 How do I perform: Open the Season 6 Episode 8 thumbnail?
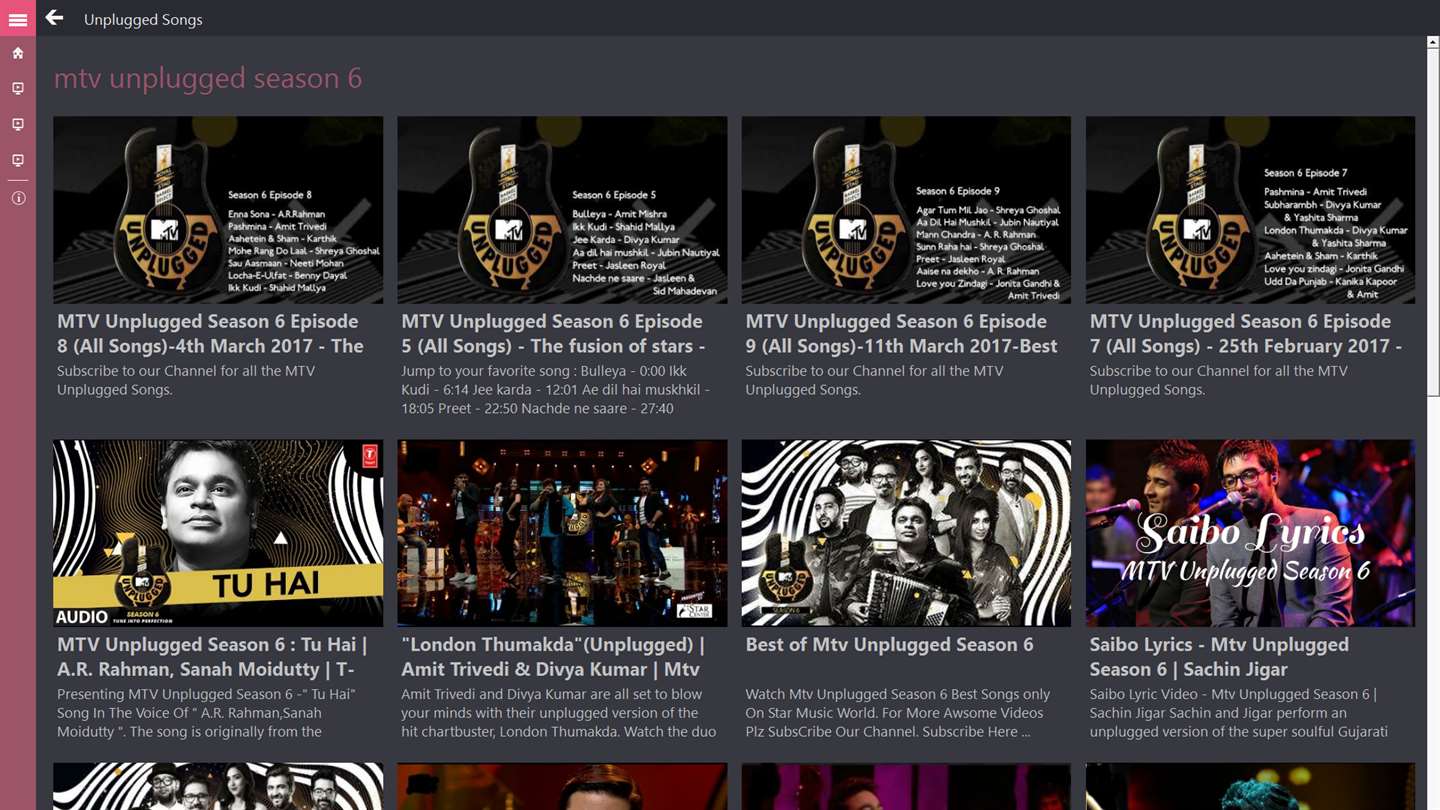pos(218,210)
